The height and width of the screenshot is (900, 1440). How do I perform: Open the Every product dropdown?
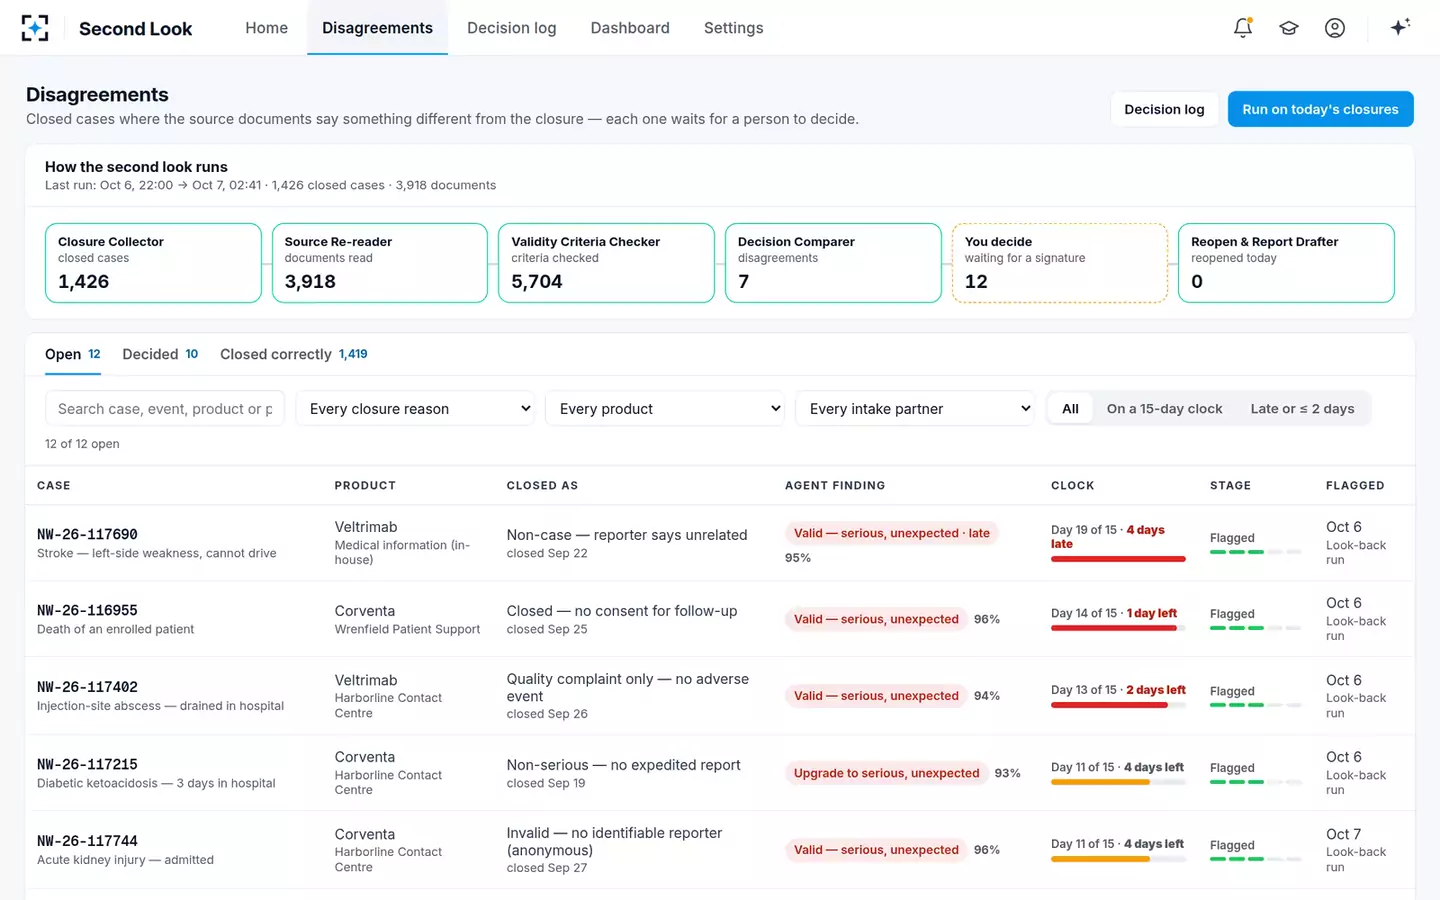[x=665, y=408]
